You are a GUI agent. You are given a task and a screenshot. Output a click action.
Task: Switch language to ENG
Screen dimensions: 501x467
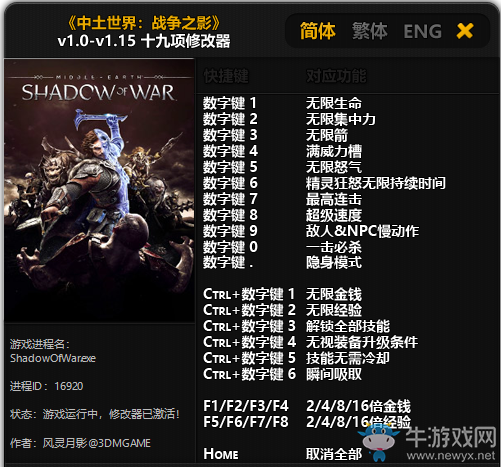pos(422,31)
